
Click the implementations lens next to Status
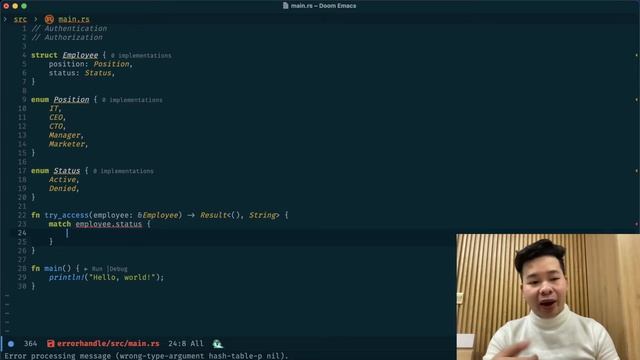click(123, 171)
